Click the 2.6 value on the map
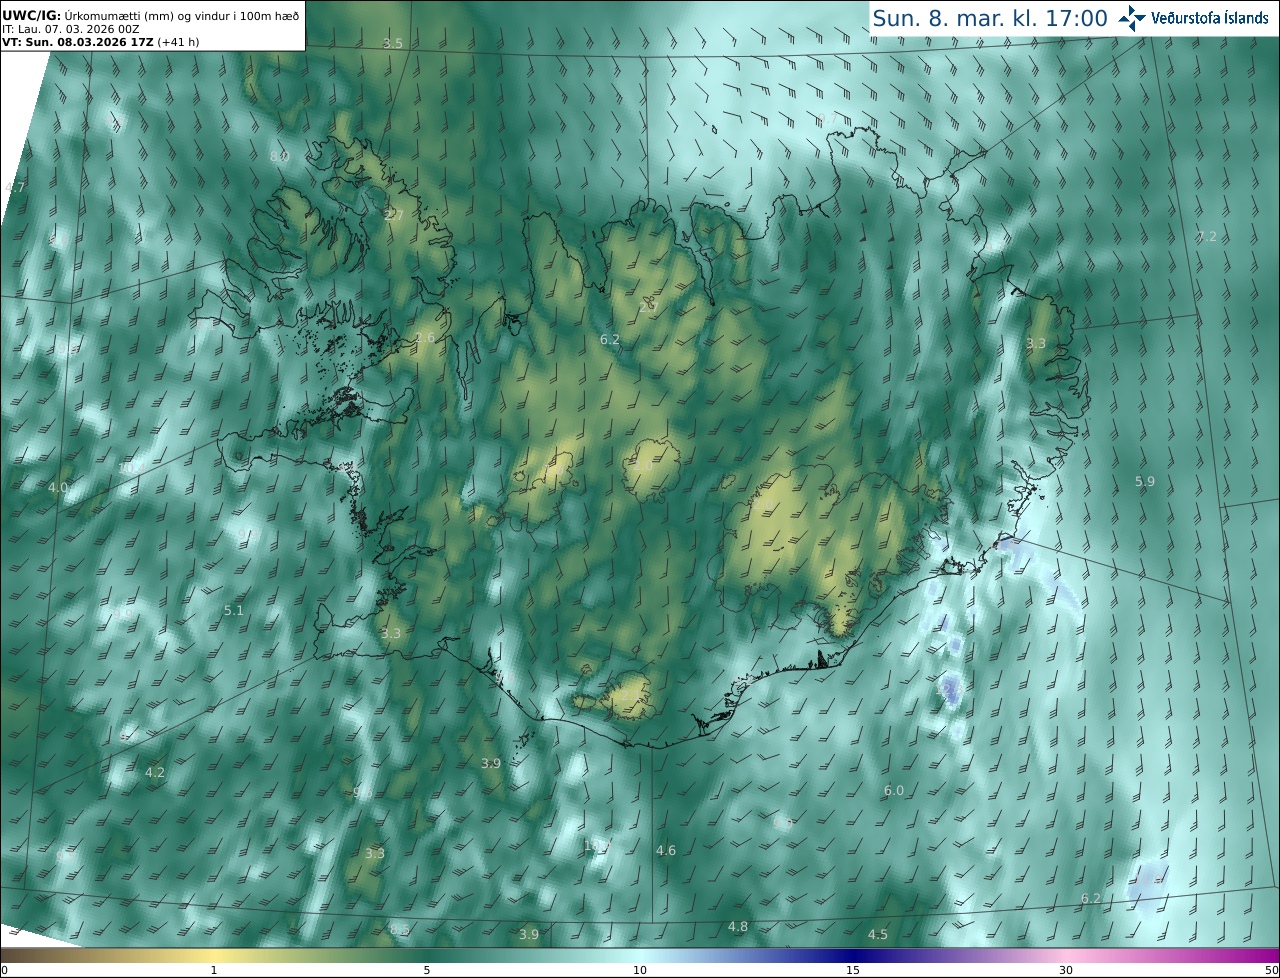Viewport: 1280px width, 978px height. pos(425,338)
